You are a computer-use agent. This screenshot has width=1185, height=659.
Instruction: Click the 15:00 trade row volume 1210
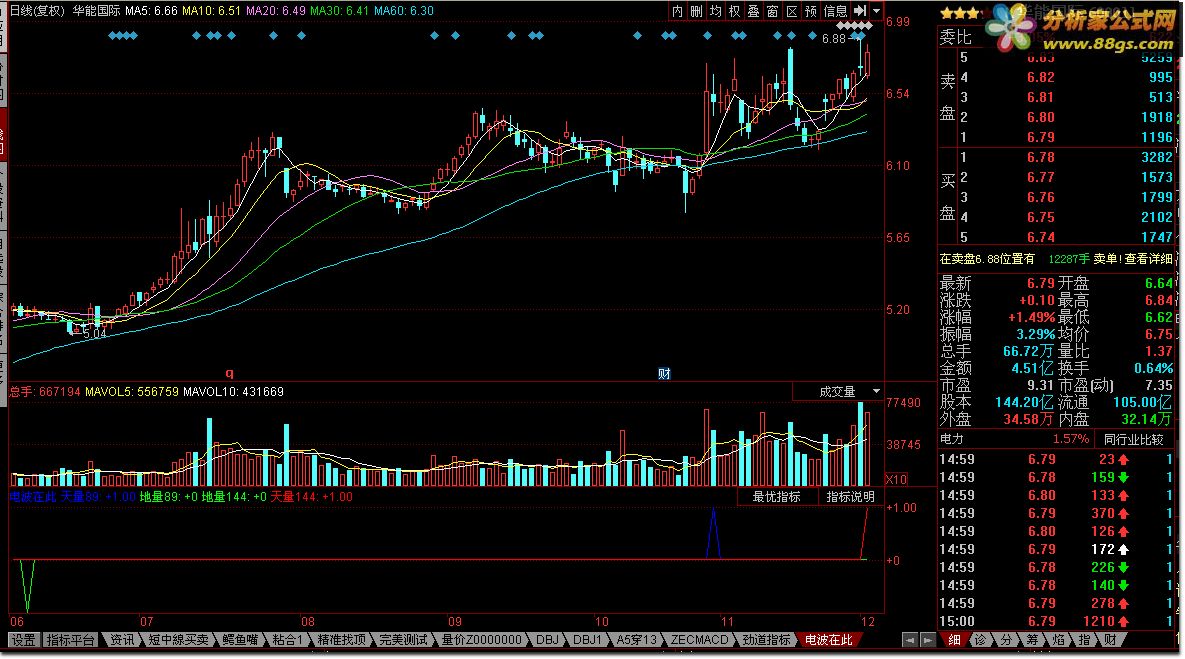tap(1099, 621)
